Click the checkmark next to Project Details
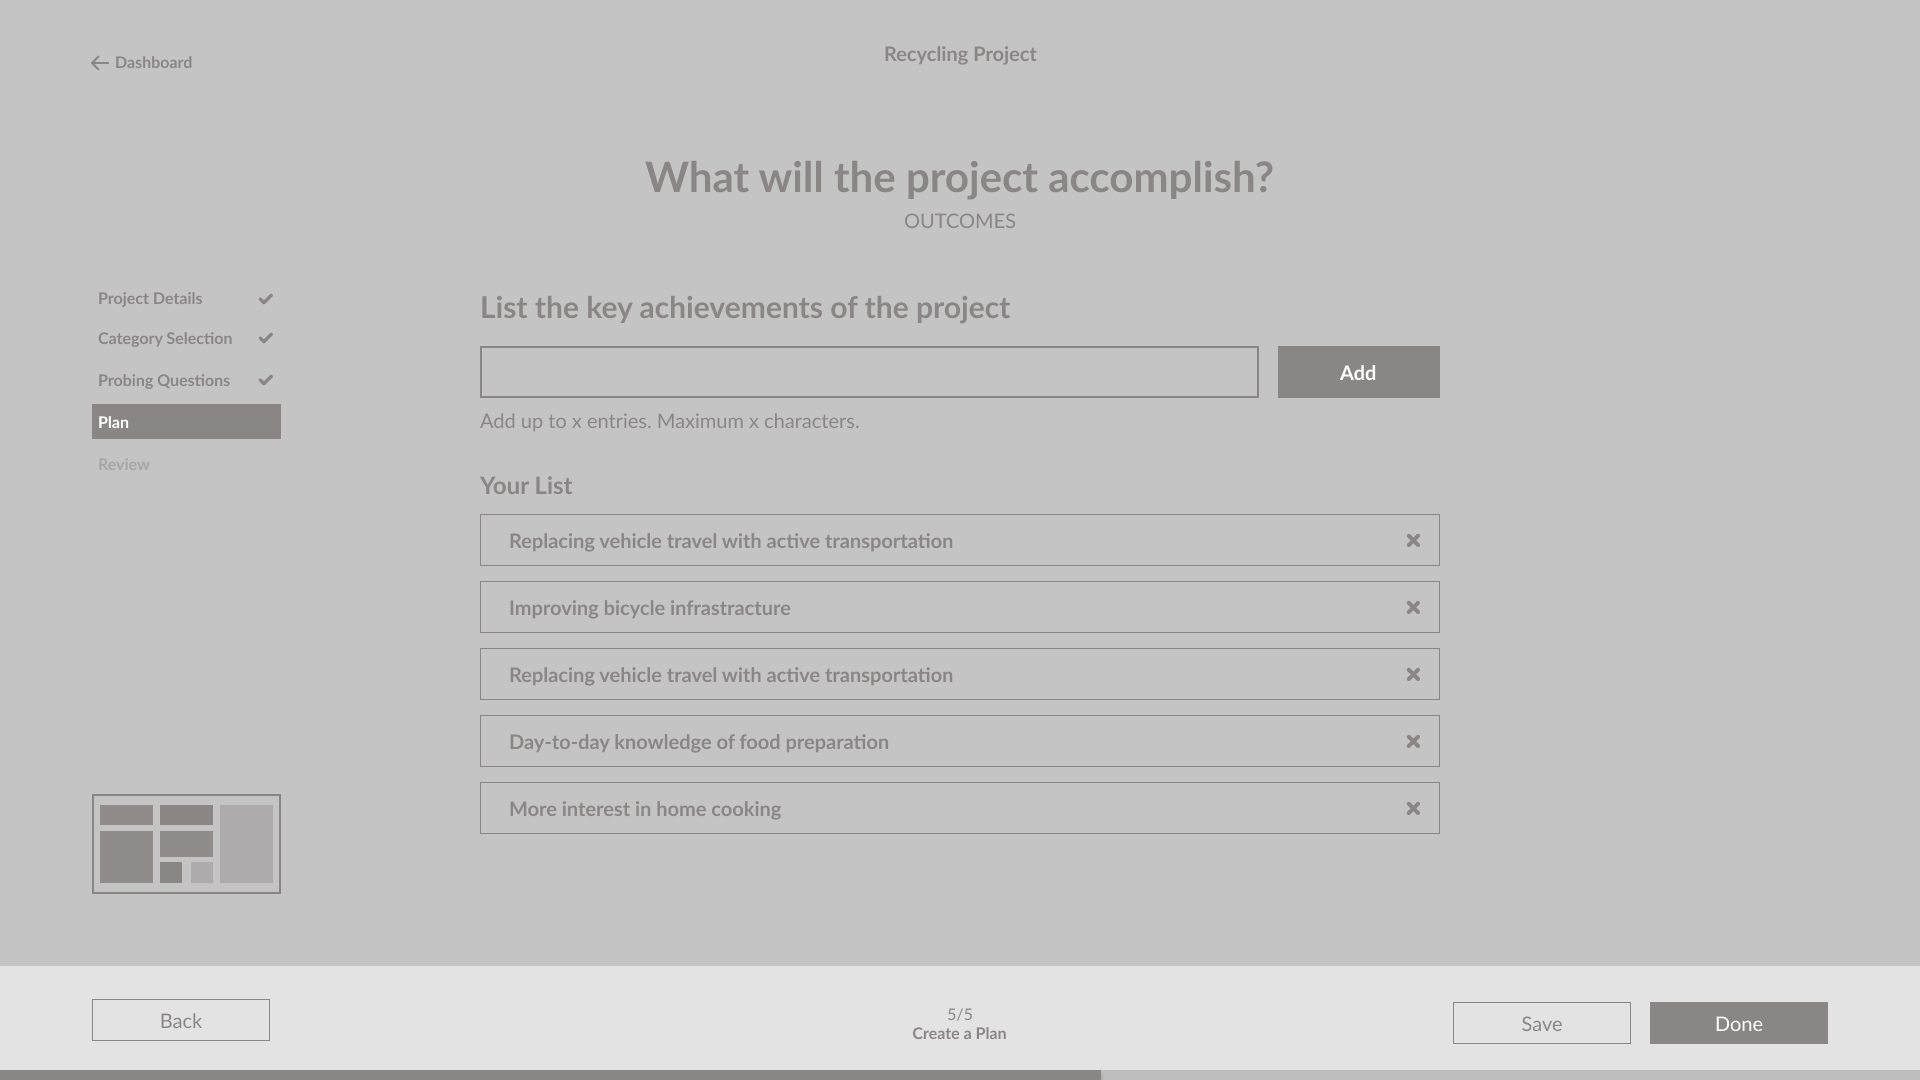Screen dimensions: 1920x1080 click(x=266, y=299)
